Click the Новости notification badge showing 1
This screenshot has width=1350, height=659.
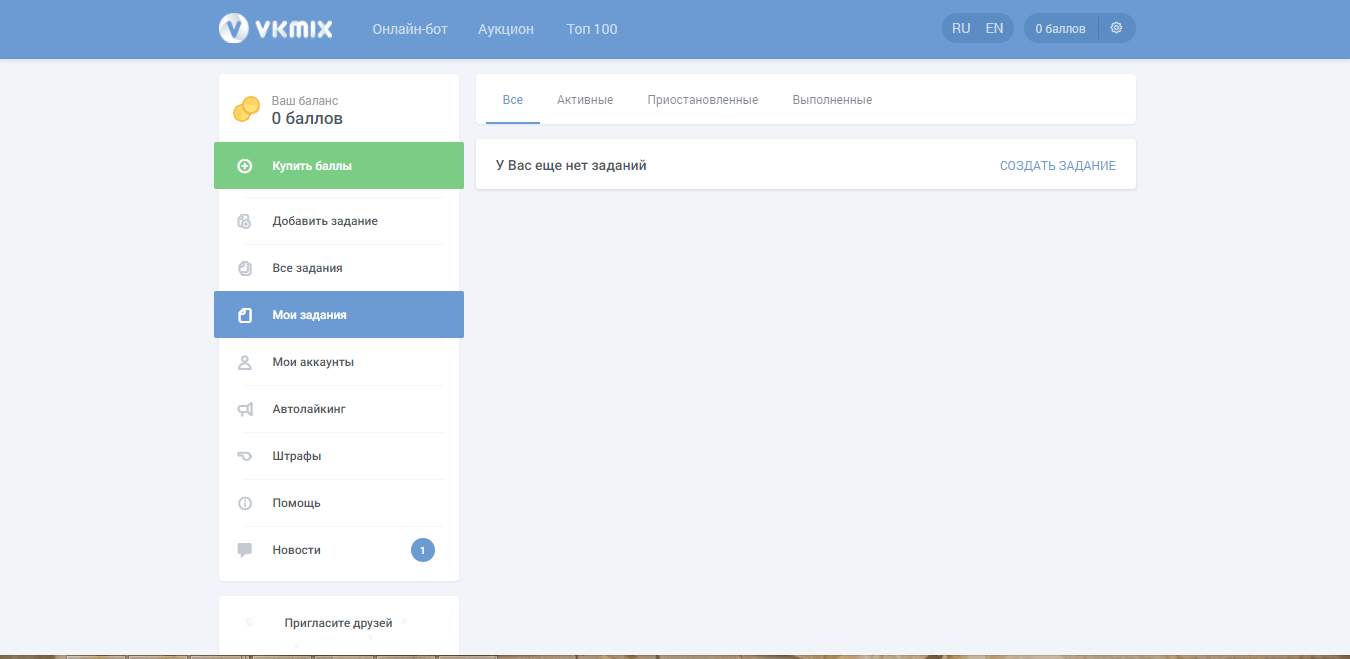coord(423,550)
